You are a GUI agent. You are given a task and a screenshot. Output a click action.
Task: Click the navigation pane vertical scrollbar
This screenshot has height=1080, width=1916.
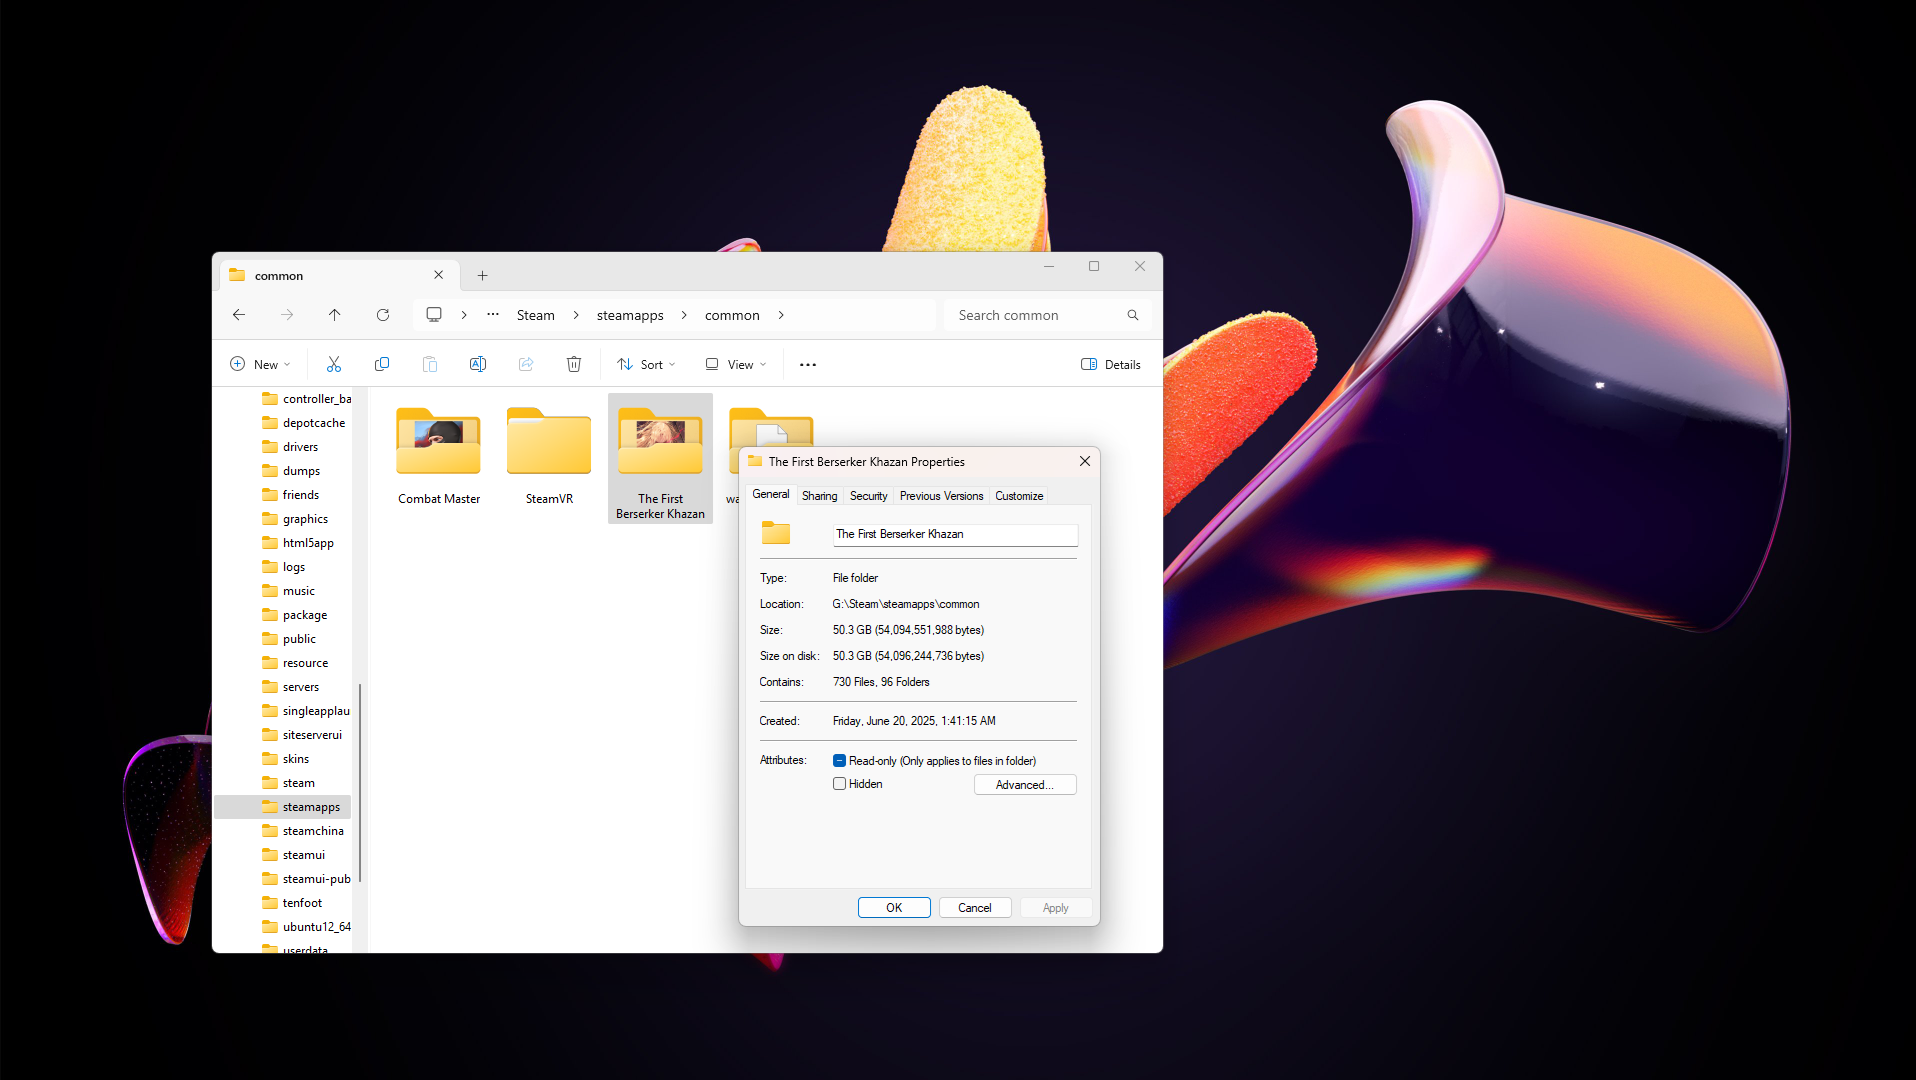tap(360, 780)
